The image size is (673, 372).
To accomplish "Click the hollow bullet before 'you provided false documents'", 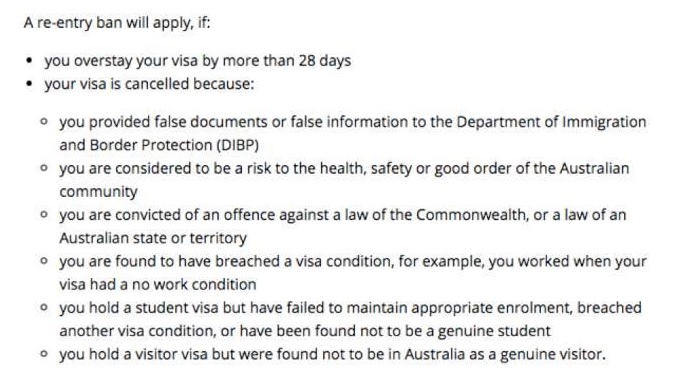I will tap(44, 122).
